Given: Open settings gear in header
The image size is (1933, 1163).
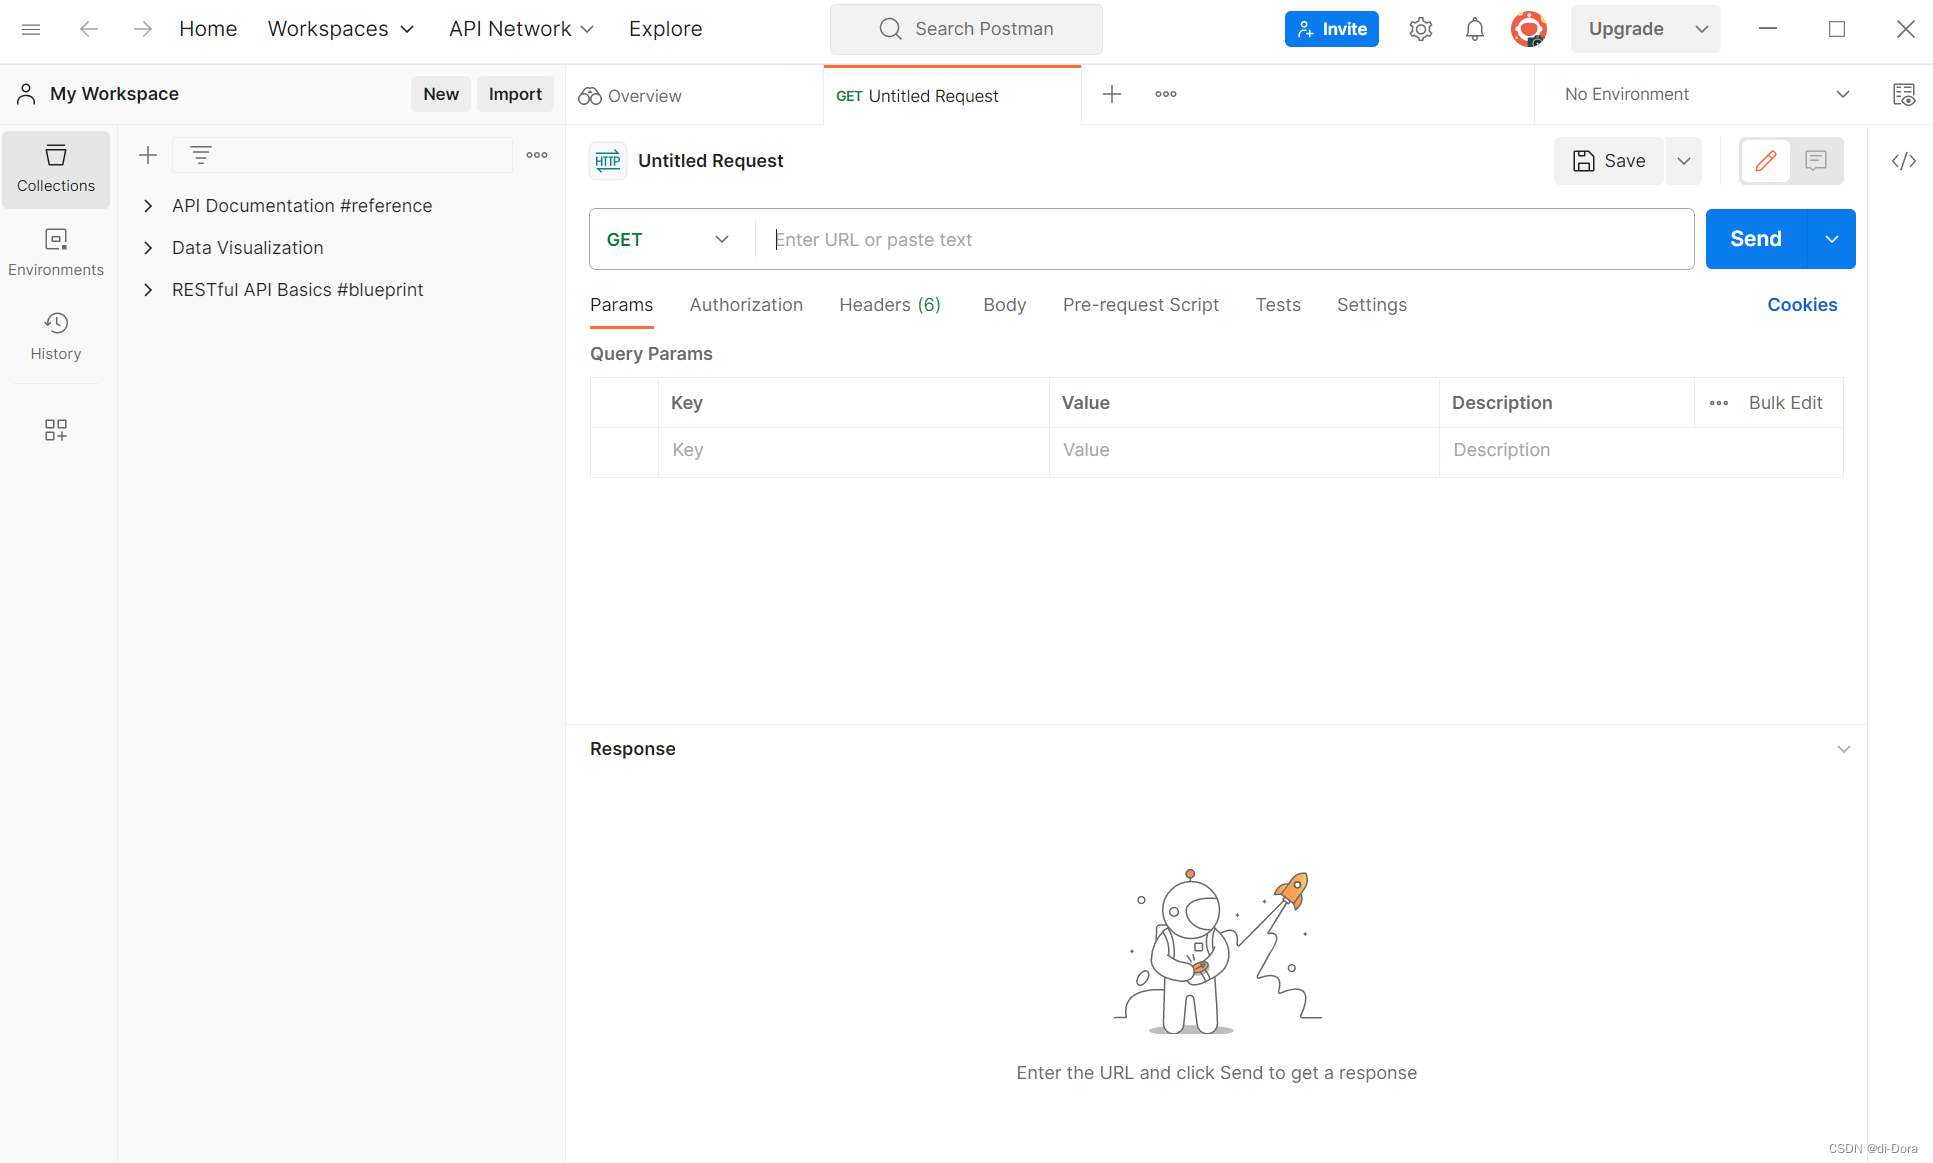Looking at the screenshot, I should click(1420, 29).
